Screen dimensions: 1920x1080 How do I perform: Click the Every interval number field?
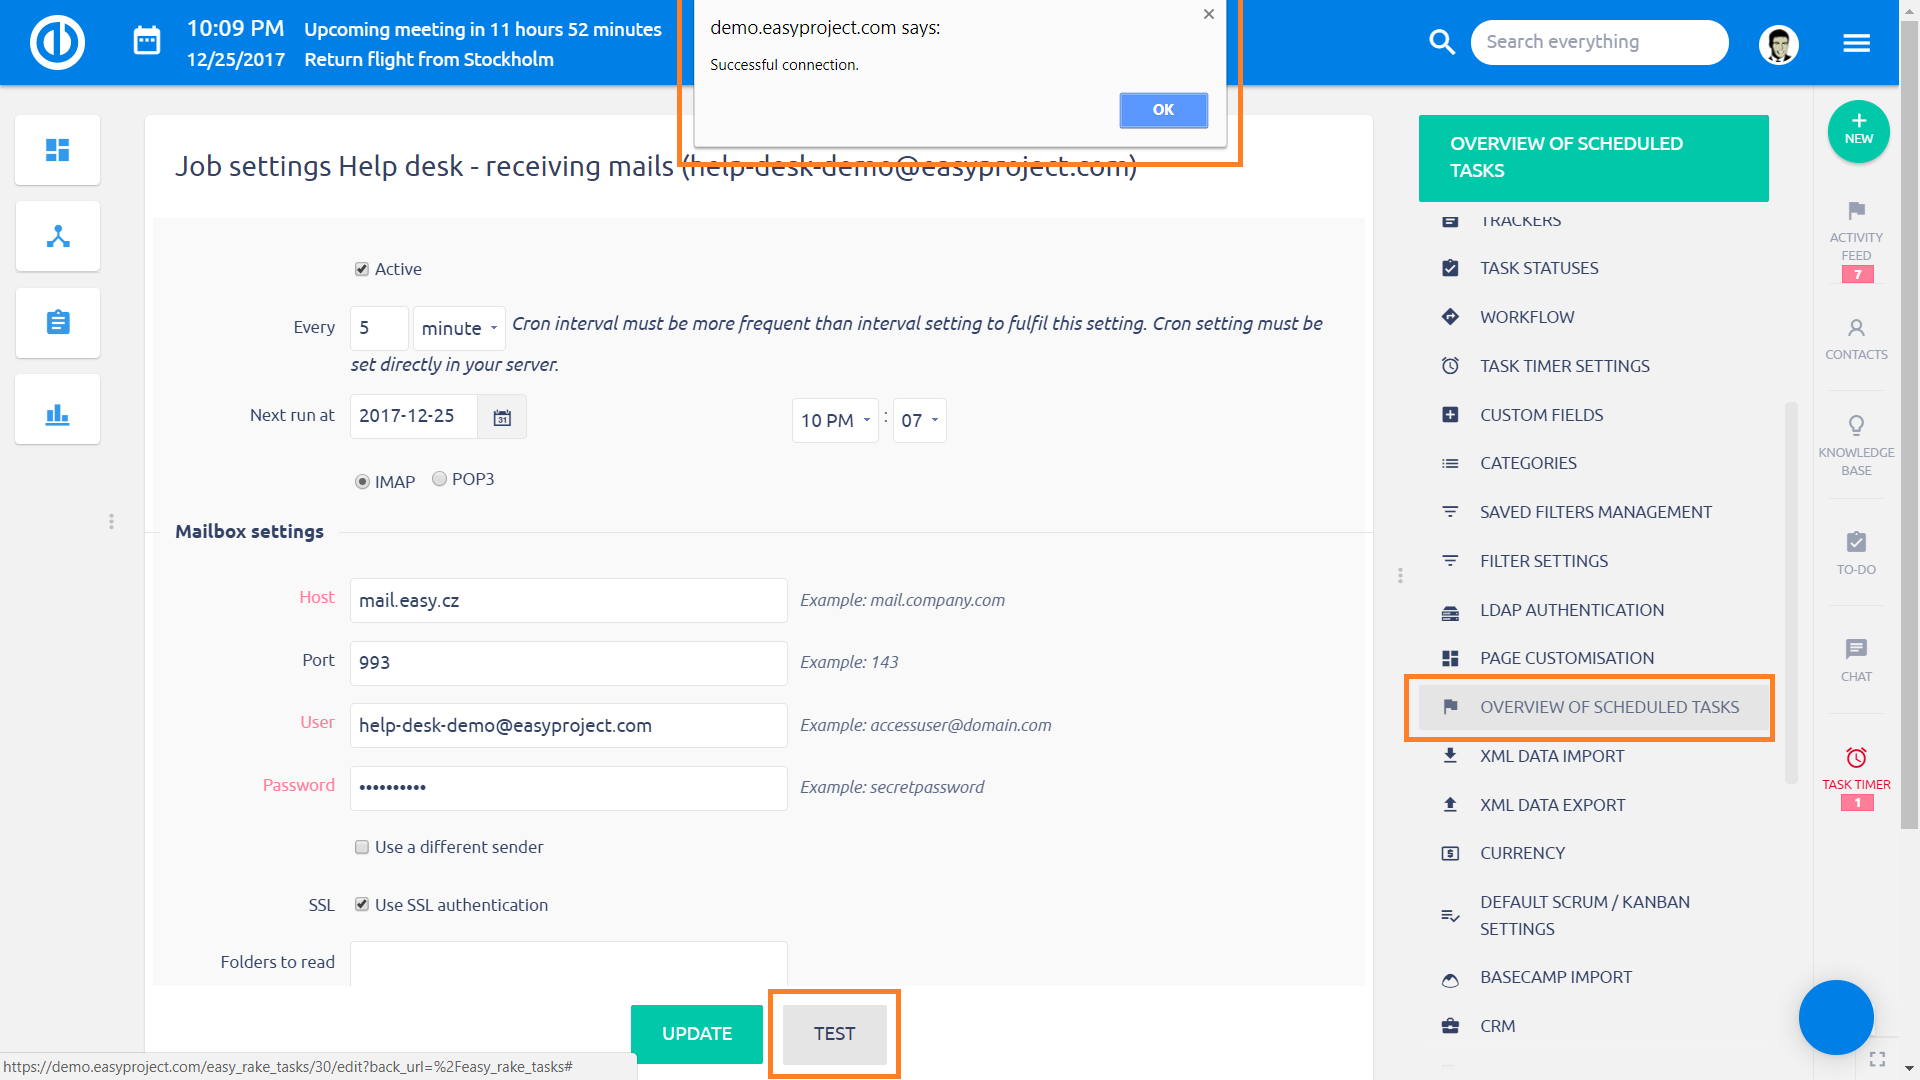[379, 328]
